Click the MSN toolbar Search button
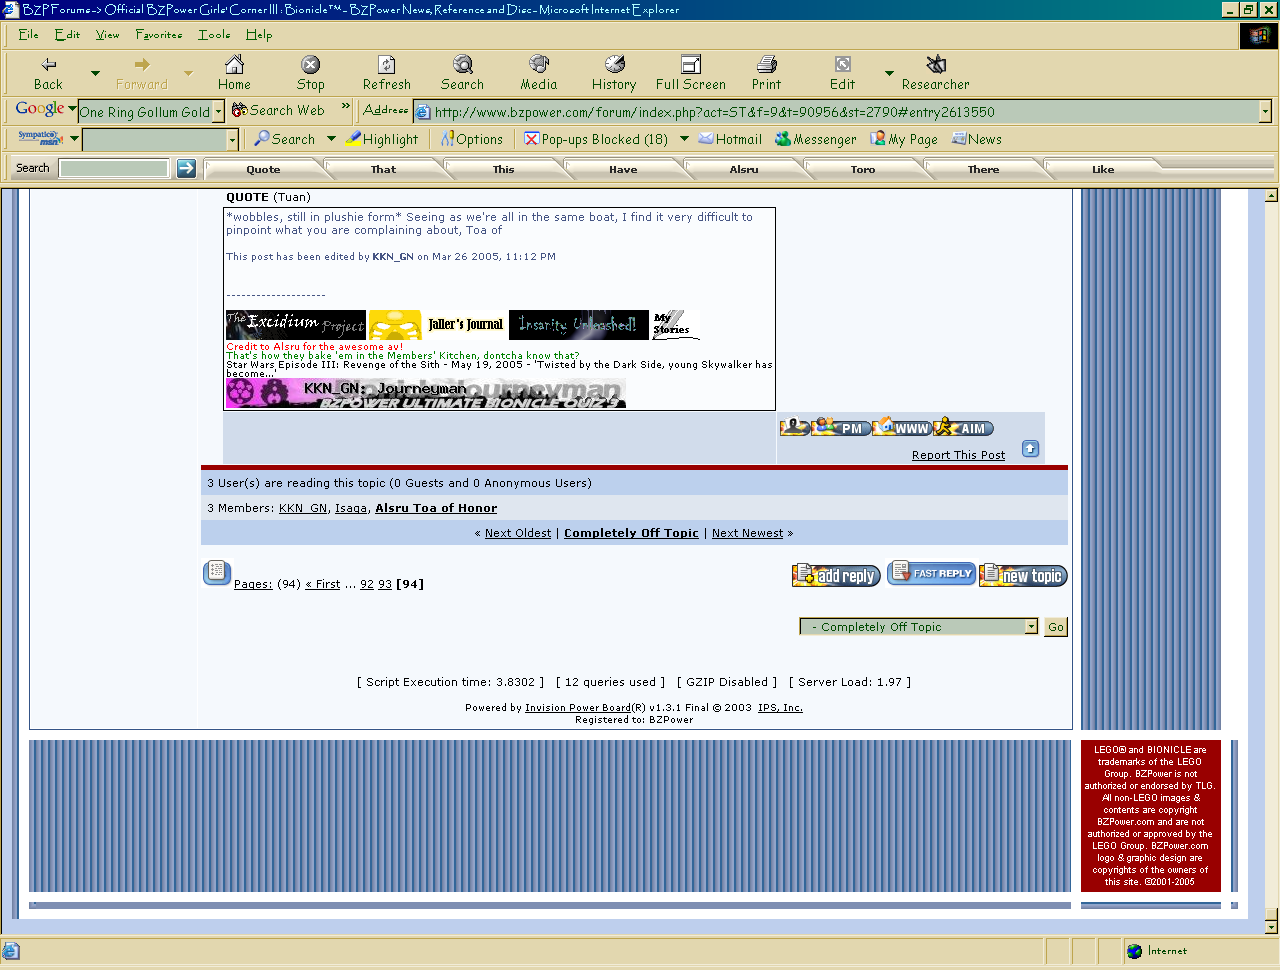1280x970 pixels. click(285, 139)
